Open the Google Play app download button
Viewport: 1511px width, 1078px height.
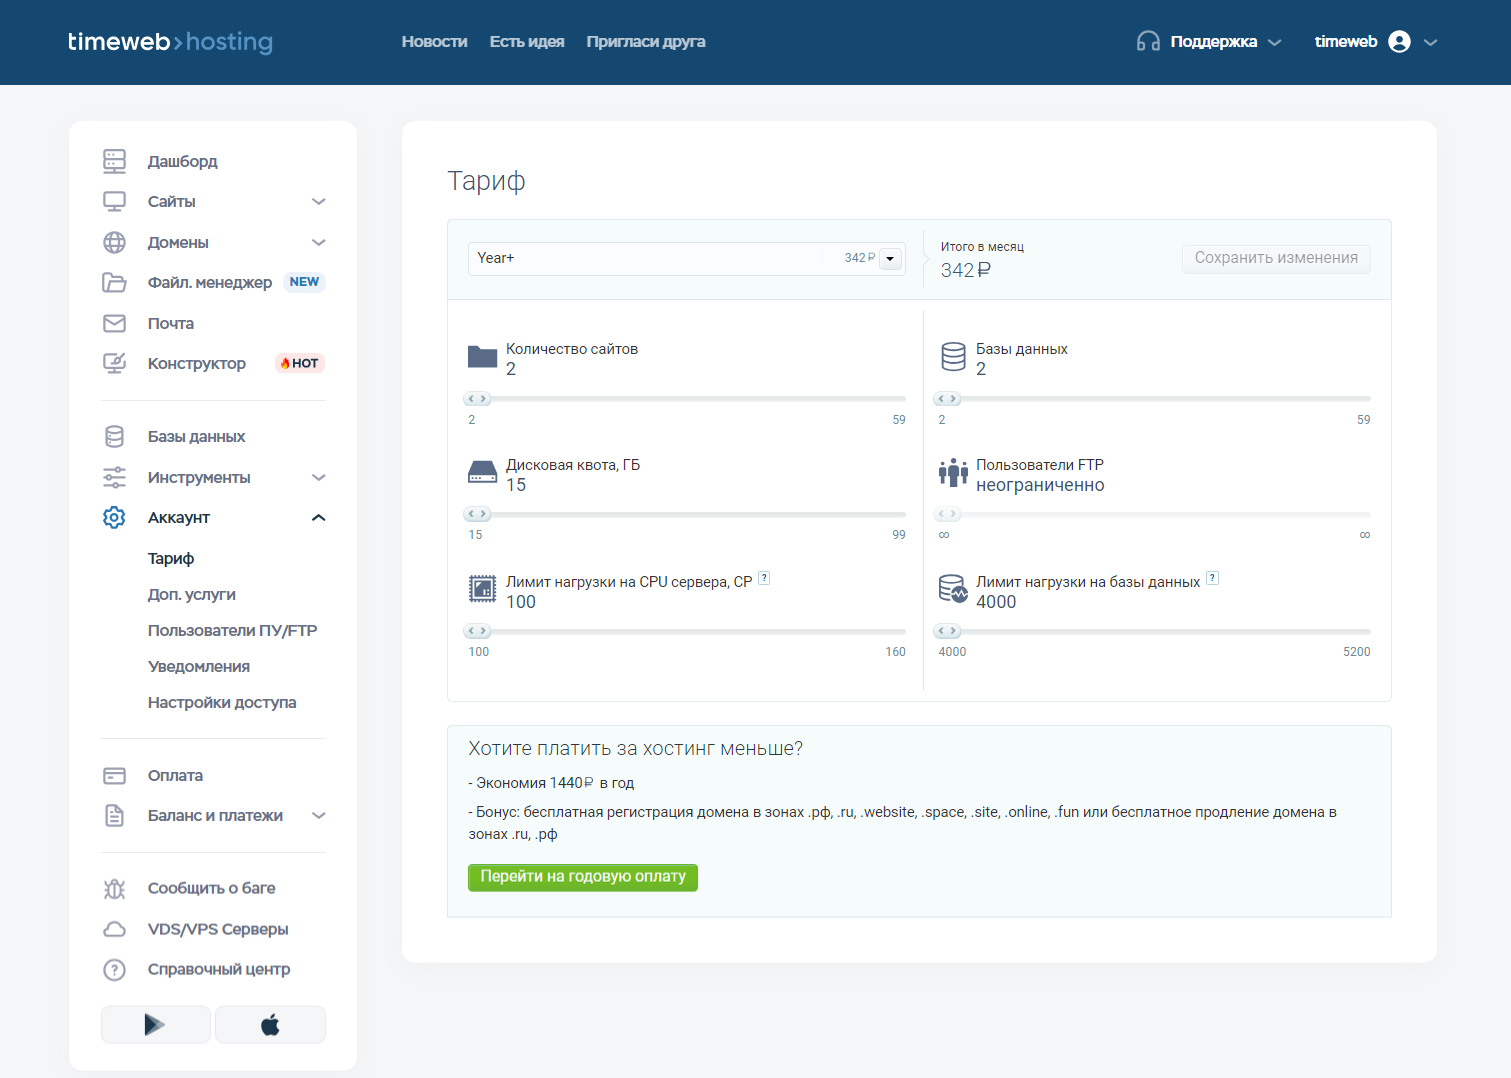(x=155, y=1024)
